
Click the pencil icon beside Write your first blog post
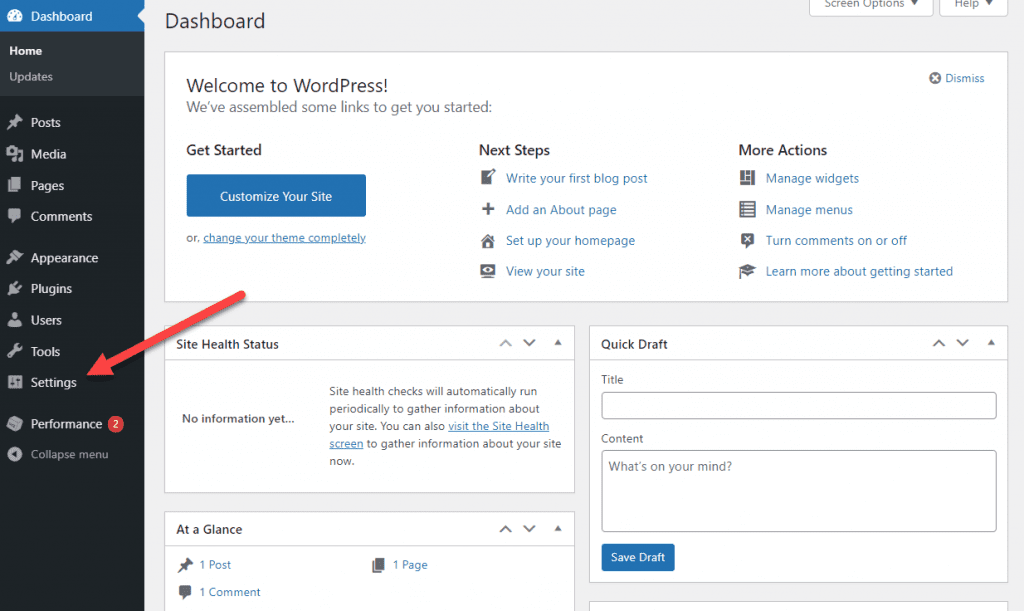coord(488,177)
